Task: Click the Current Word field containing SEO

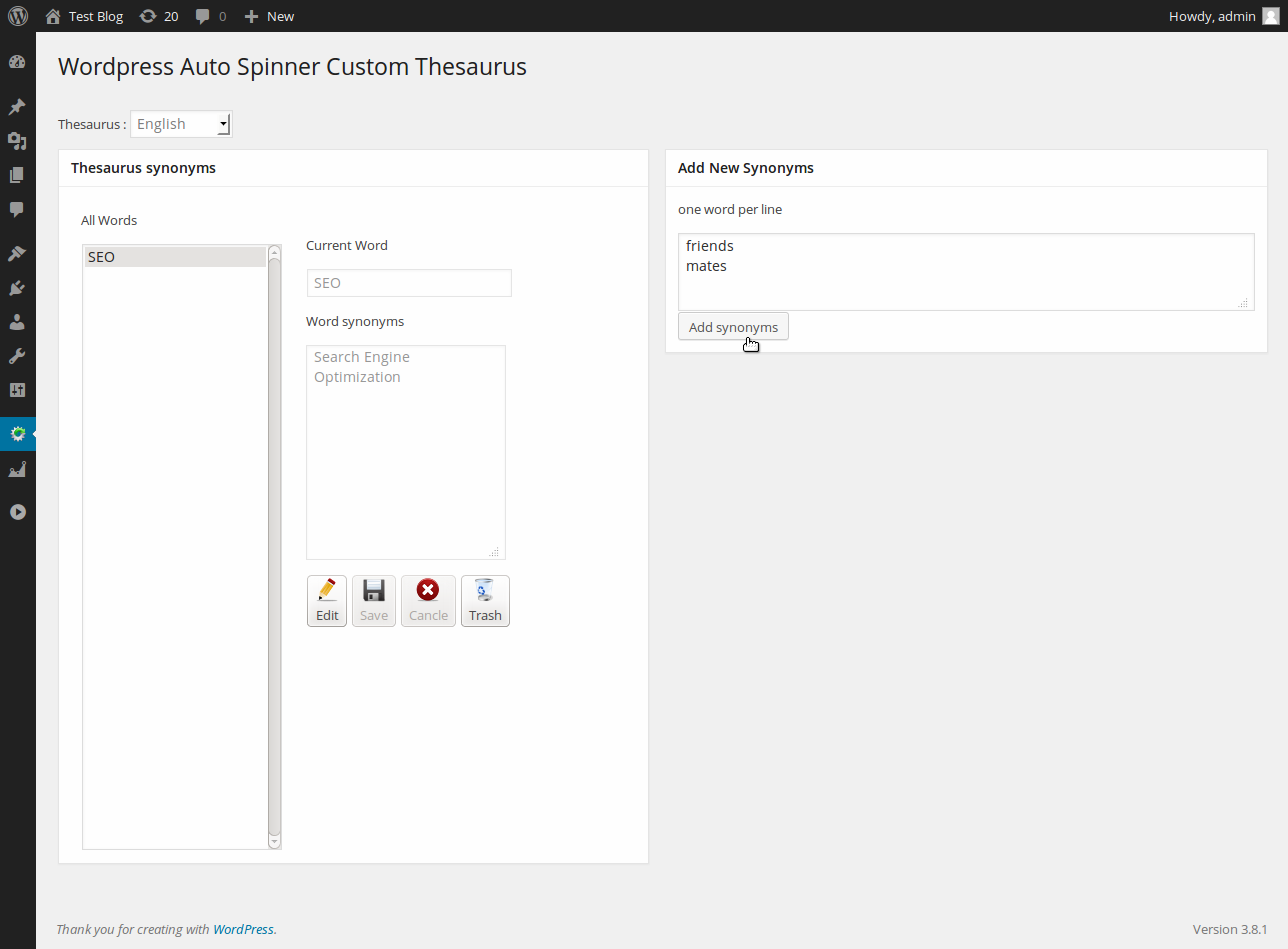Action: (x=409, y=283)
